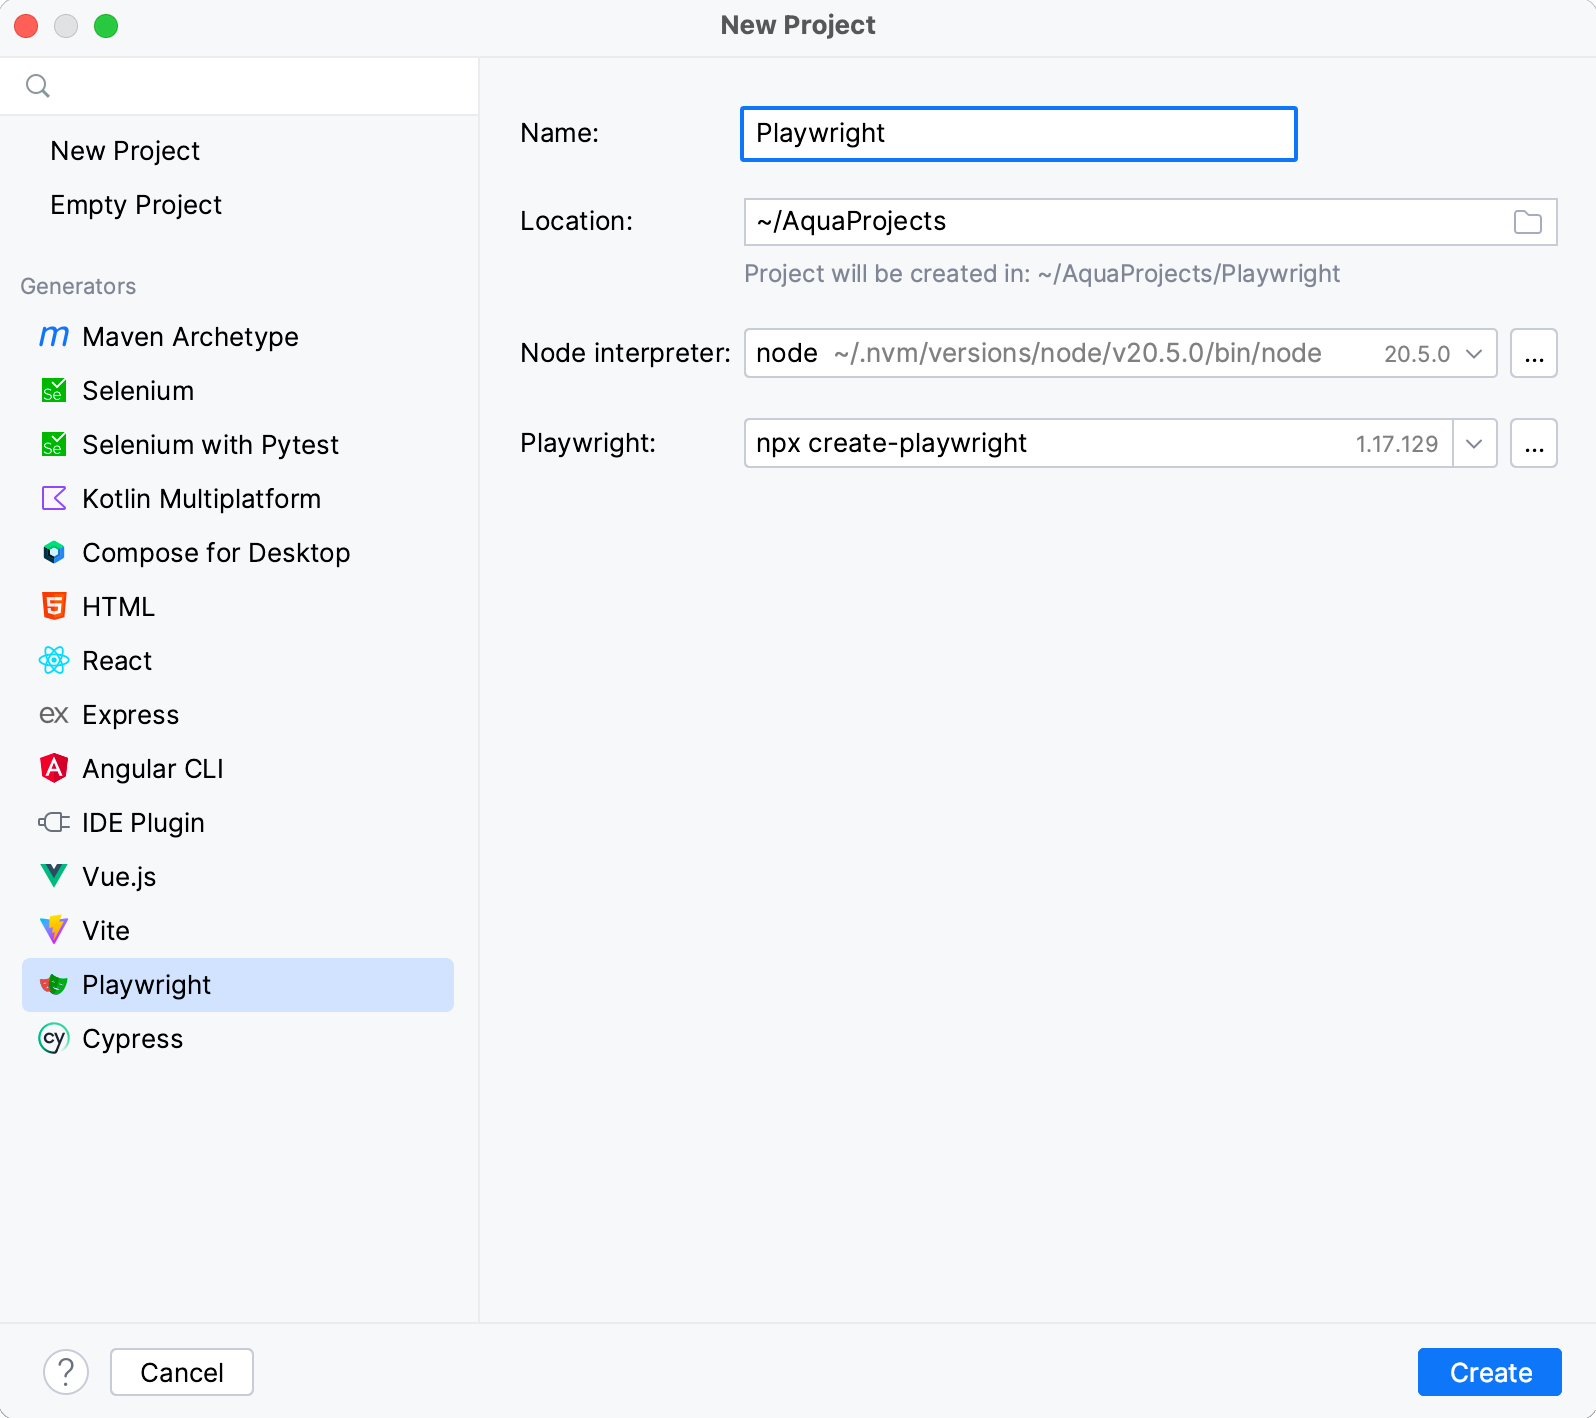The width and height of the screenshot is (1596, 1418).
Task: Close the New Project window
Action: (27, 26)
